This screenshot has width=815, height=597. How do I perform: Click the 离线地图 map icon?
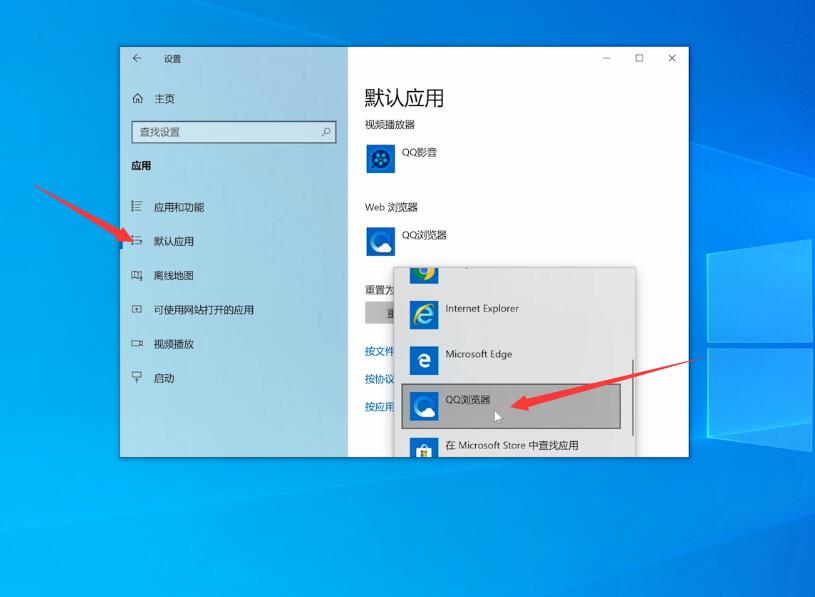tap(137, 275)
